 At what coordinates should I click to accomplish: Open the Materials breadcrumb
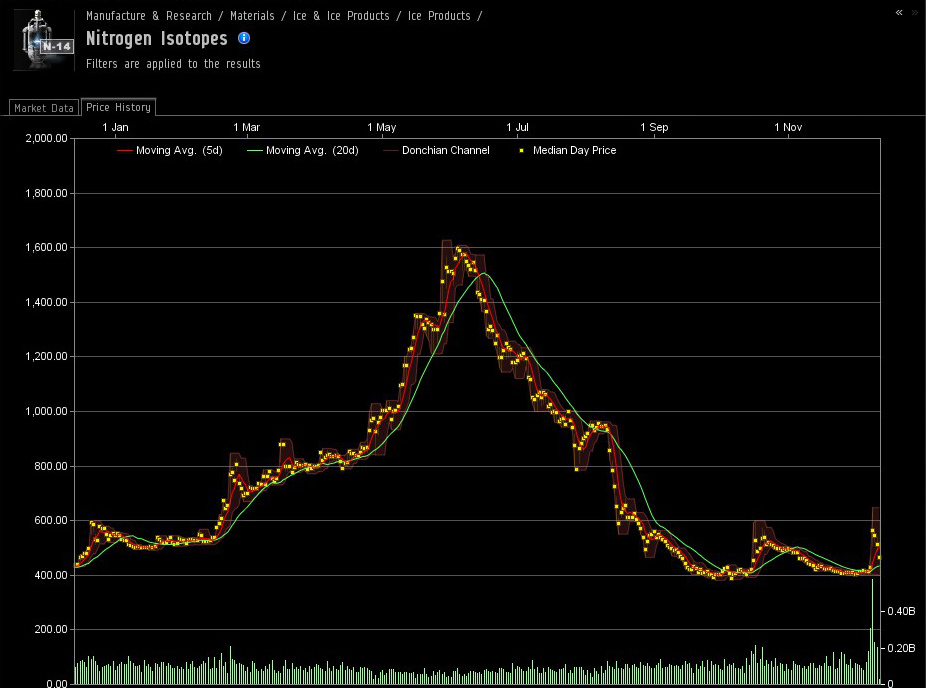click(252, 16)
